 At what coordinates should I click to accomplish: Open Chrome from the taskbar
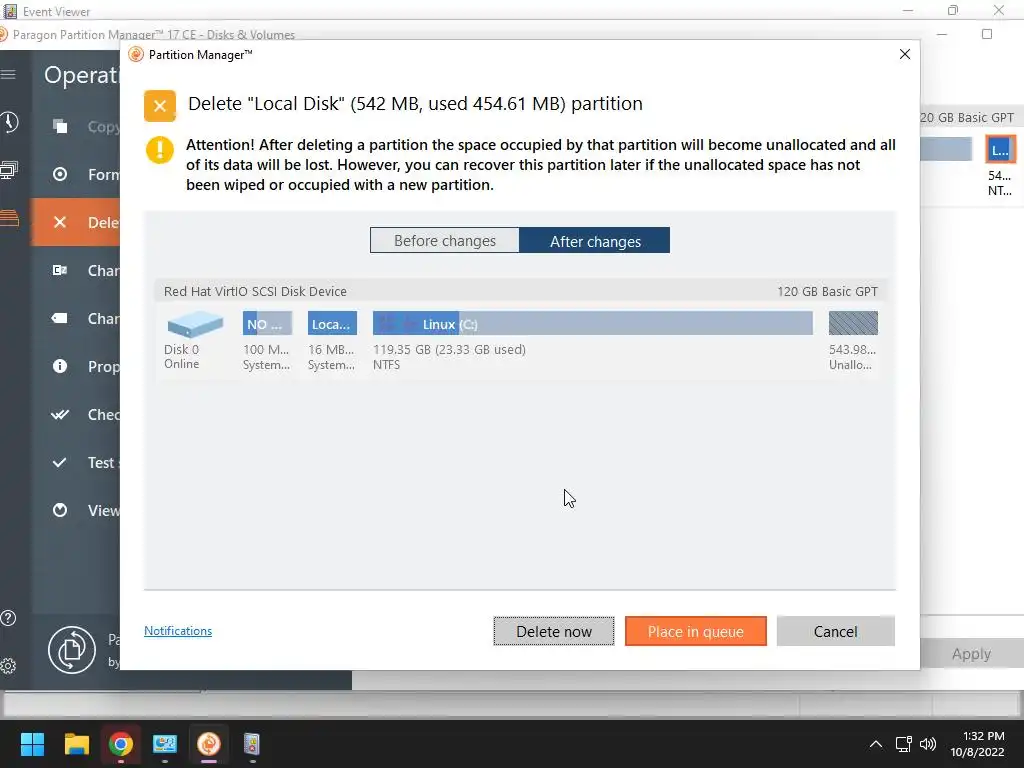(x=121, y=744)
